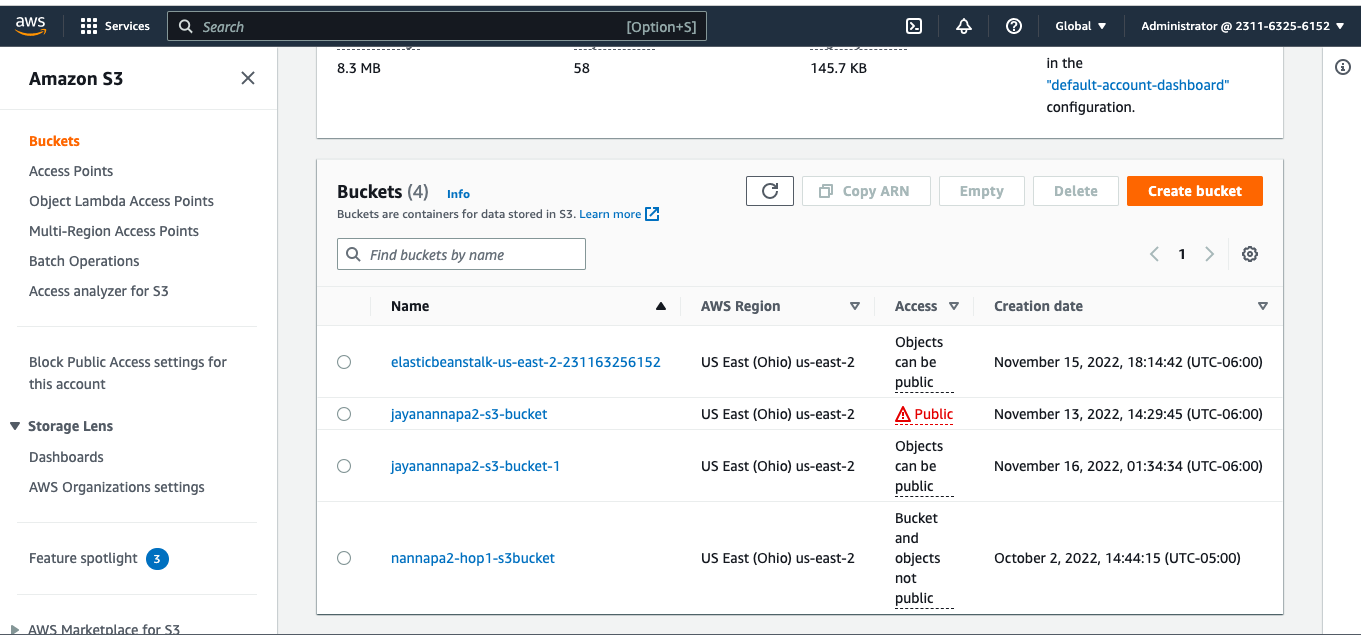Open the Global region dropdown

(x=1081, y=26)
